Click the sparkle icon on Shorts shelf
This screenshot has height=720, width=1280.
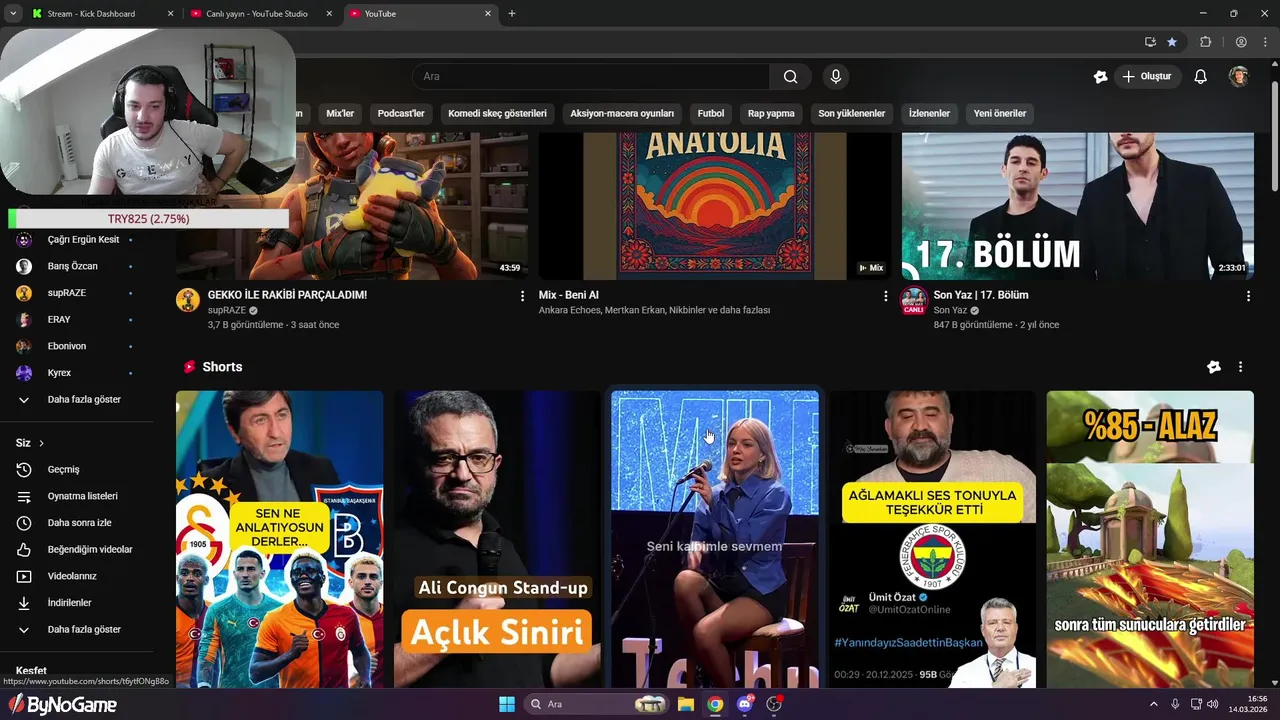(x=1213, y=367)
